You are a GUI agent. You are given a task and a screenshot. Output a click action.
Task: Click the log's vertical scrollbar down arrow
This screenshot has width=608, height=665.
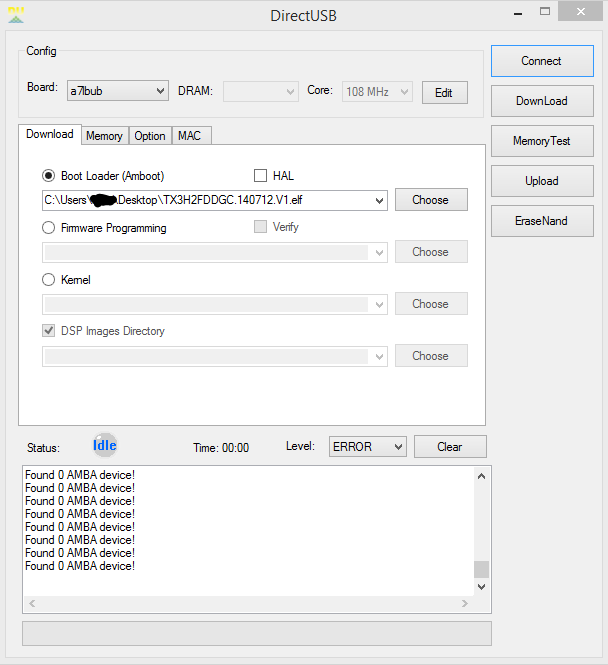[482, 587]
